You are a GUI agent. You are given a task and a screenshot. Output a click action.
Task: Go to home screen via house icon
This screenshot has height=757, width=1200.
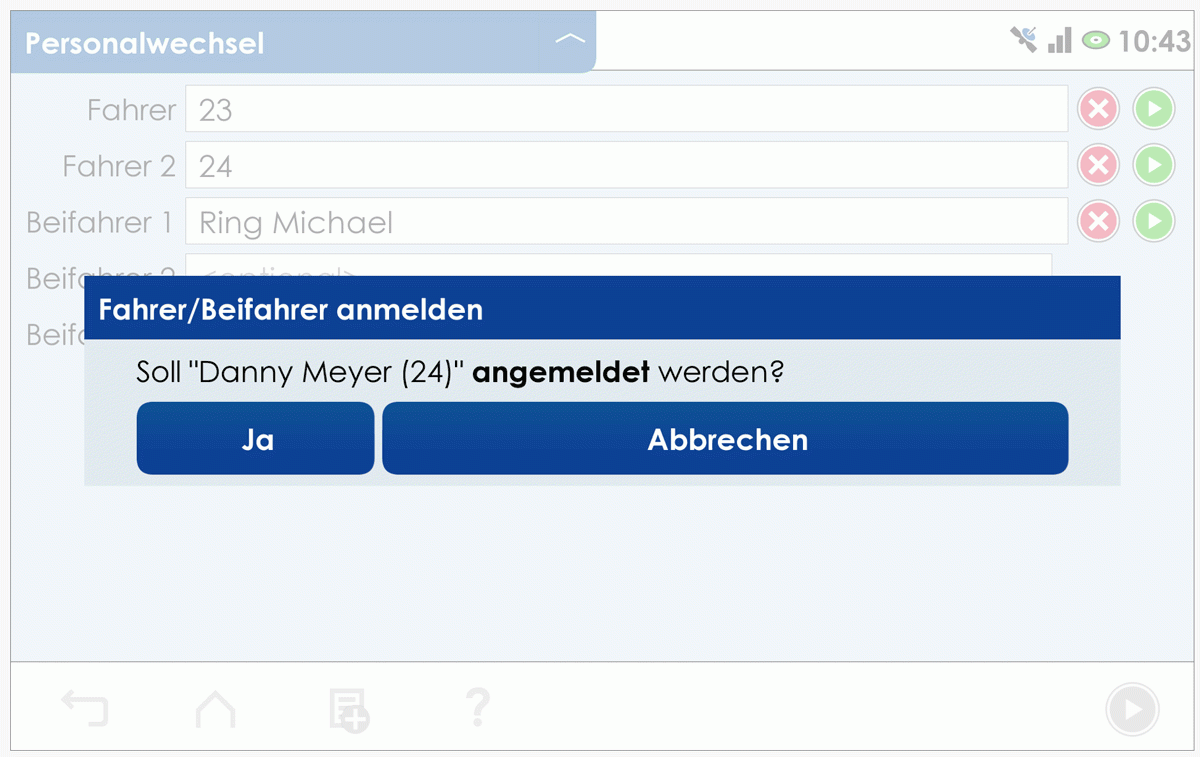click(215, 709)
